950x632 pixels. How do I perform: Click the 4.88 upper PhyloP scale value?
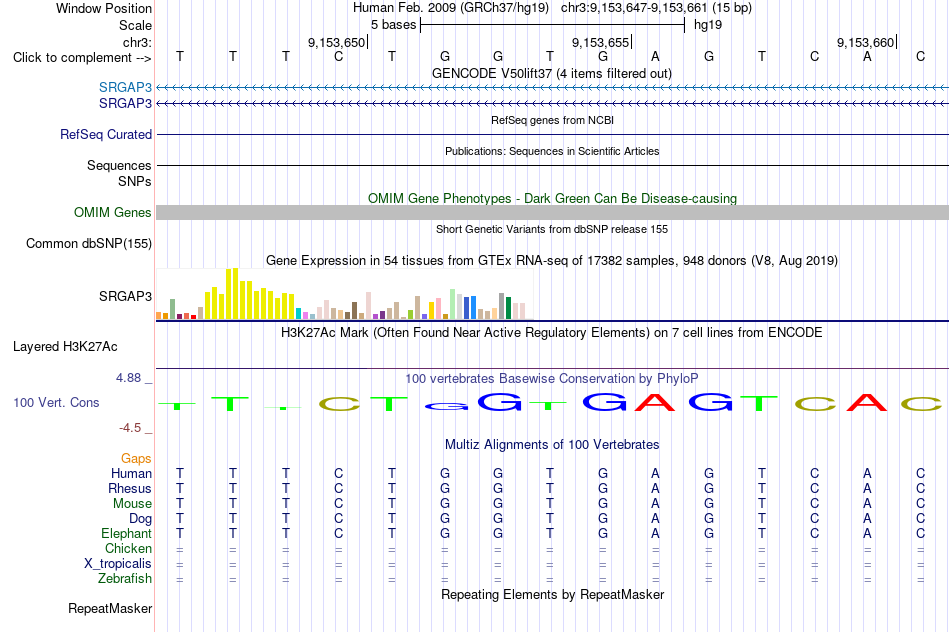point(128,378)
